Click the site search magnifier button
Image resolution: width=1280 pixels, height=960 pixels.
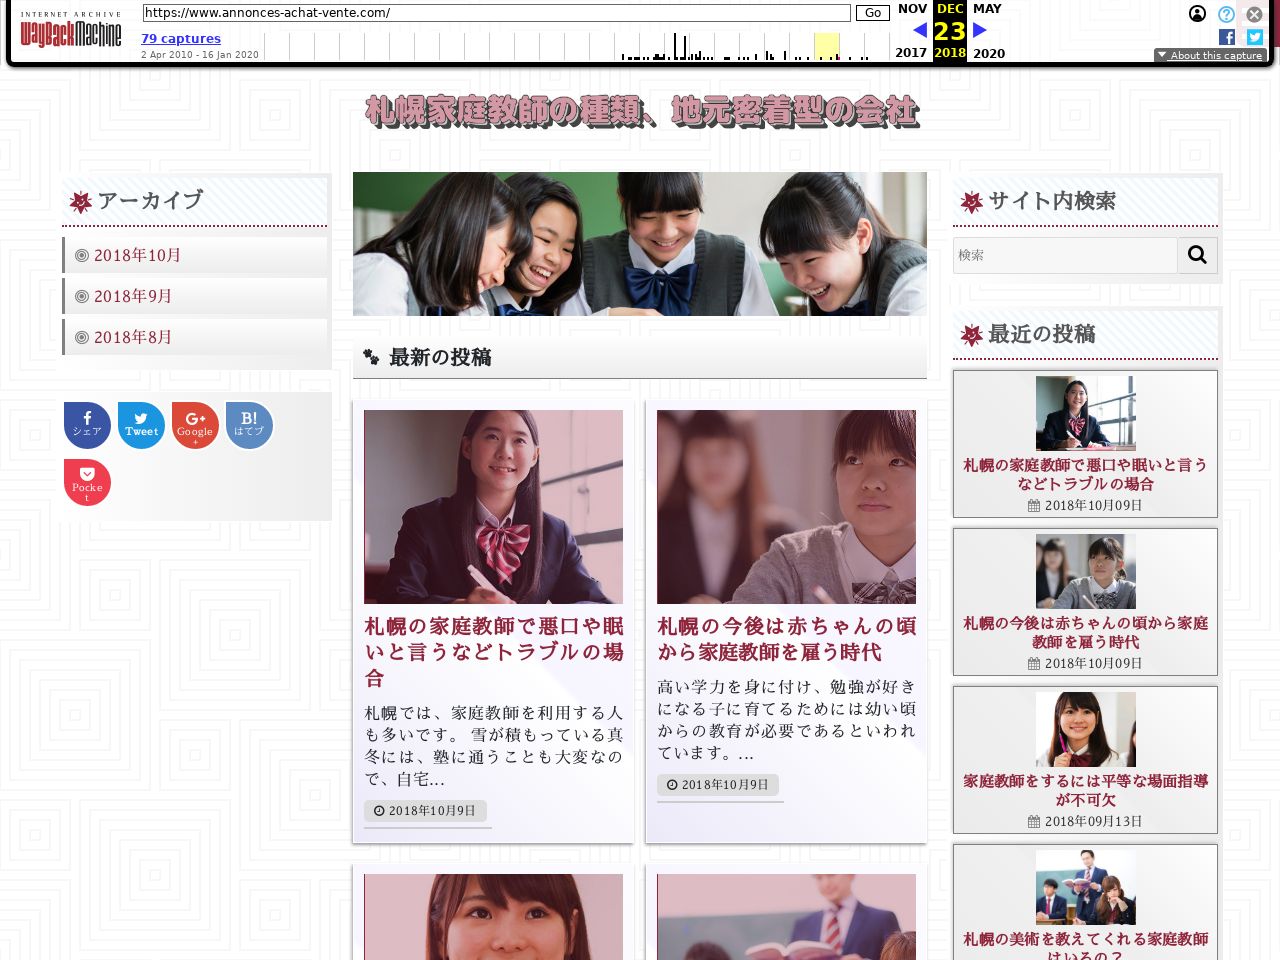point(1197,255)
